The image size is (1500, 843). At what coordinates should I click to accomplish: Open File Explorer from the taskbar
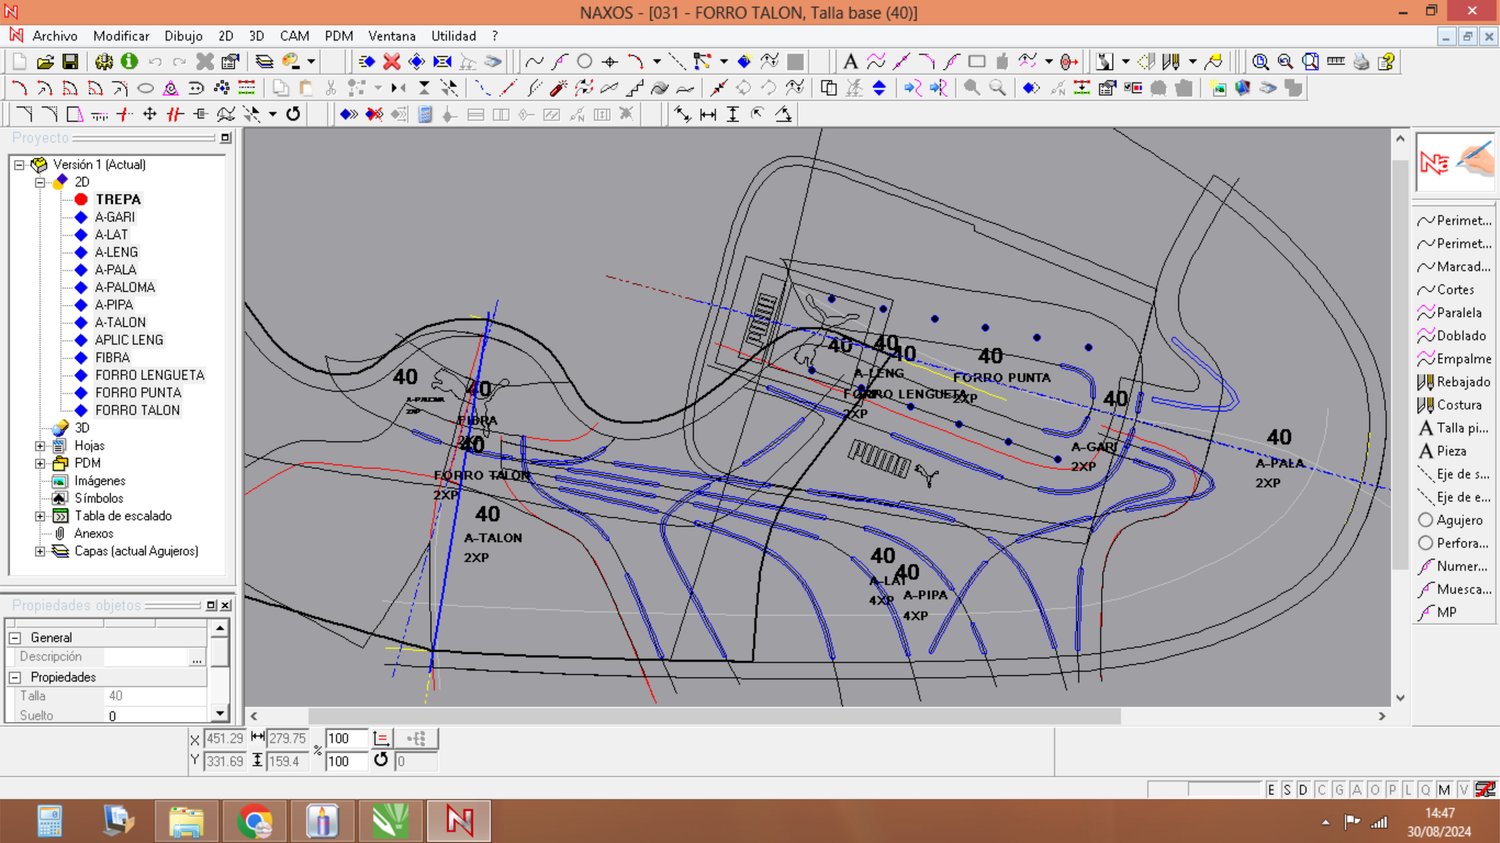tap(186, 822)
